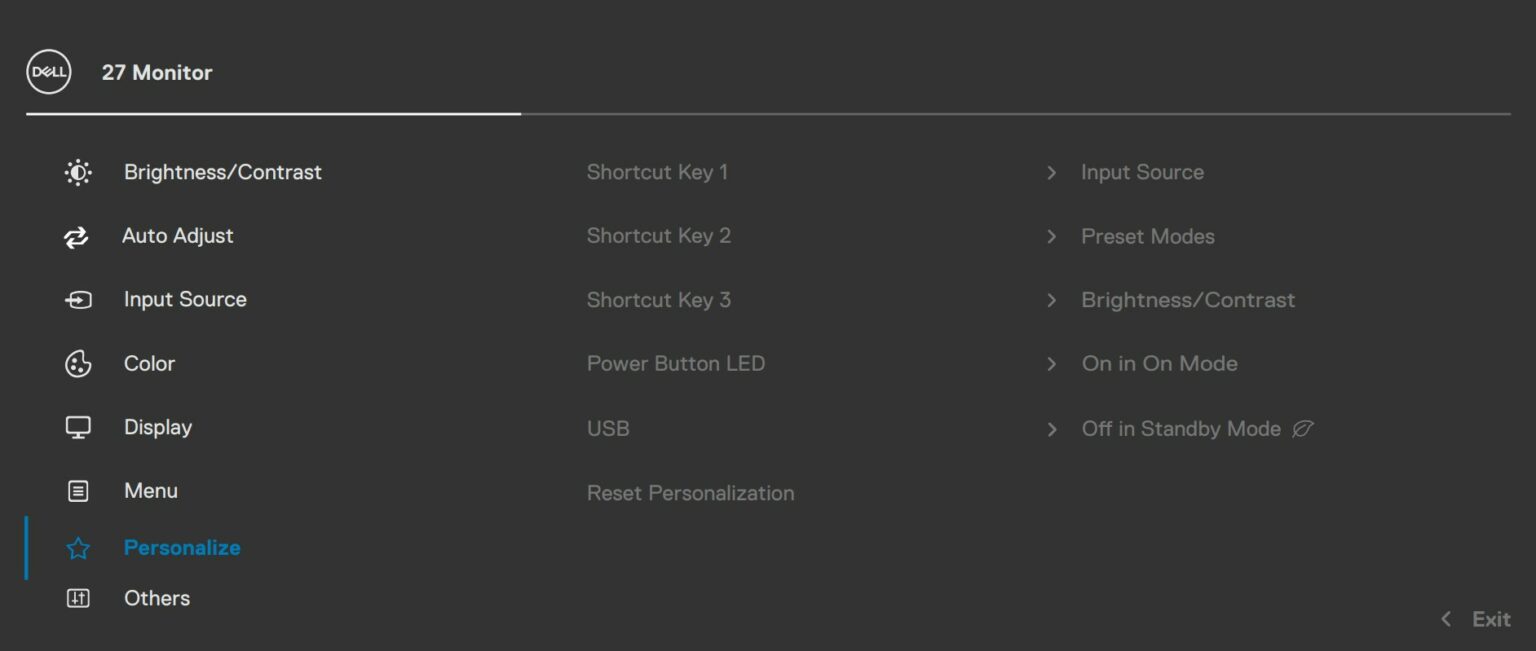
Task: Open the Shortcut Key 3 setting
Action: (x=659, y=300)
